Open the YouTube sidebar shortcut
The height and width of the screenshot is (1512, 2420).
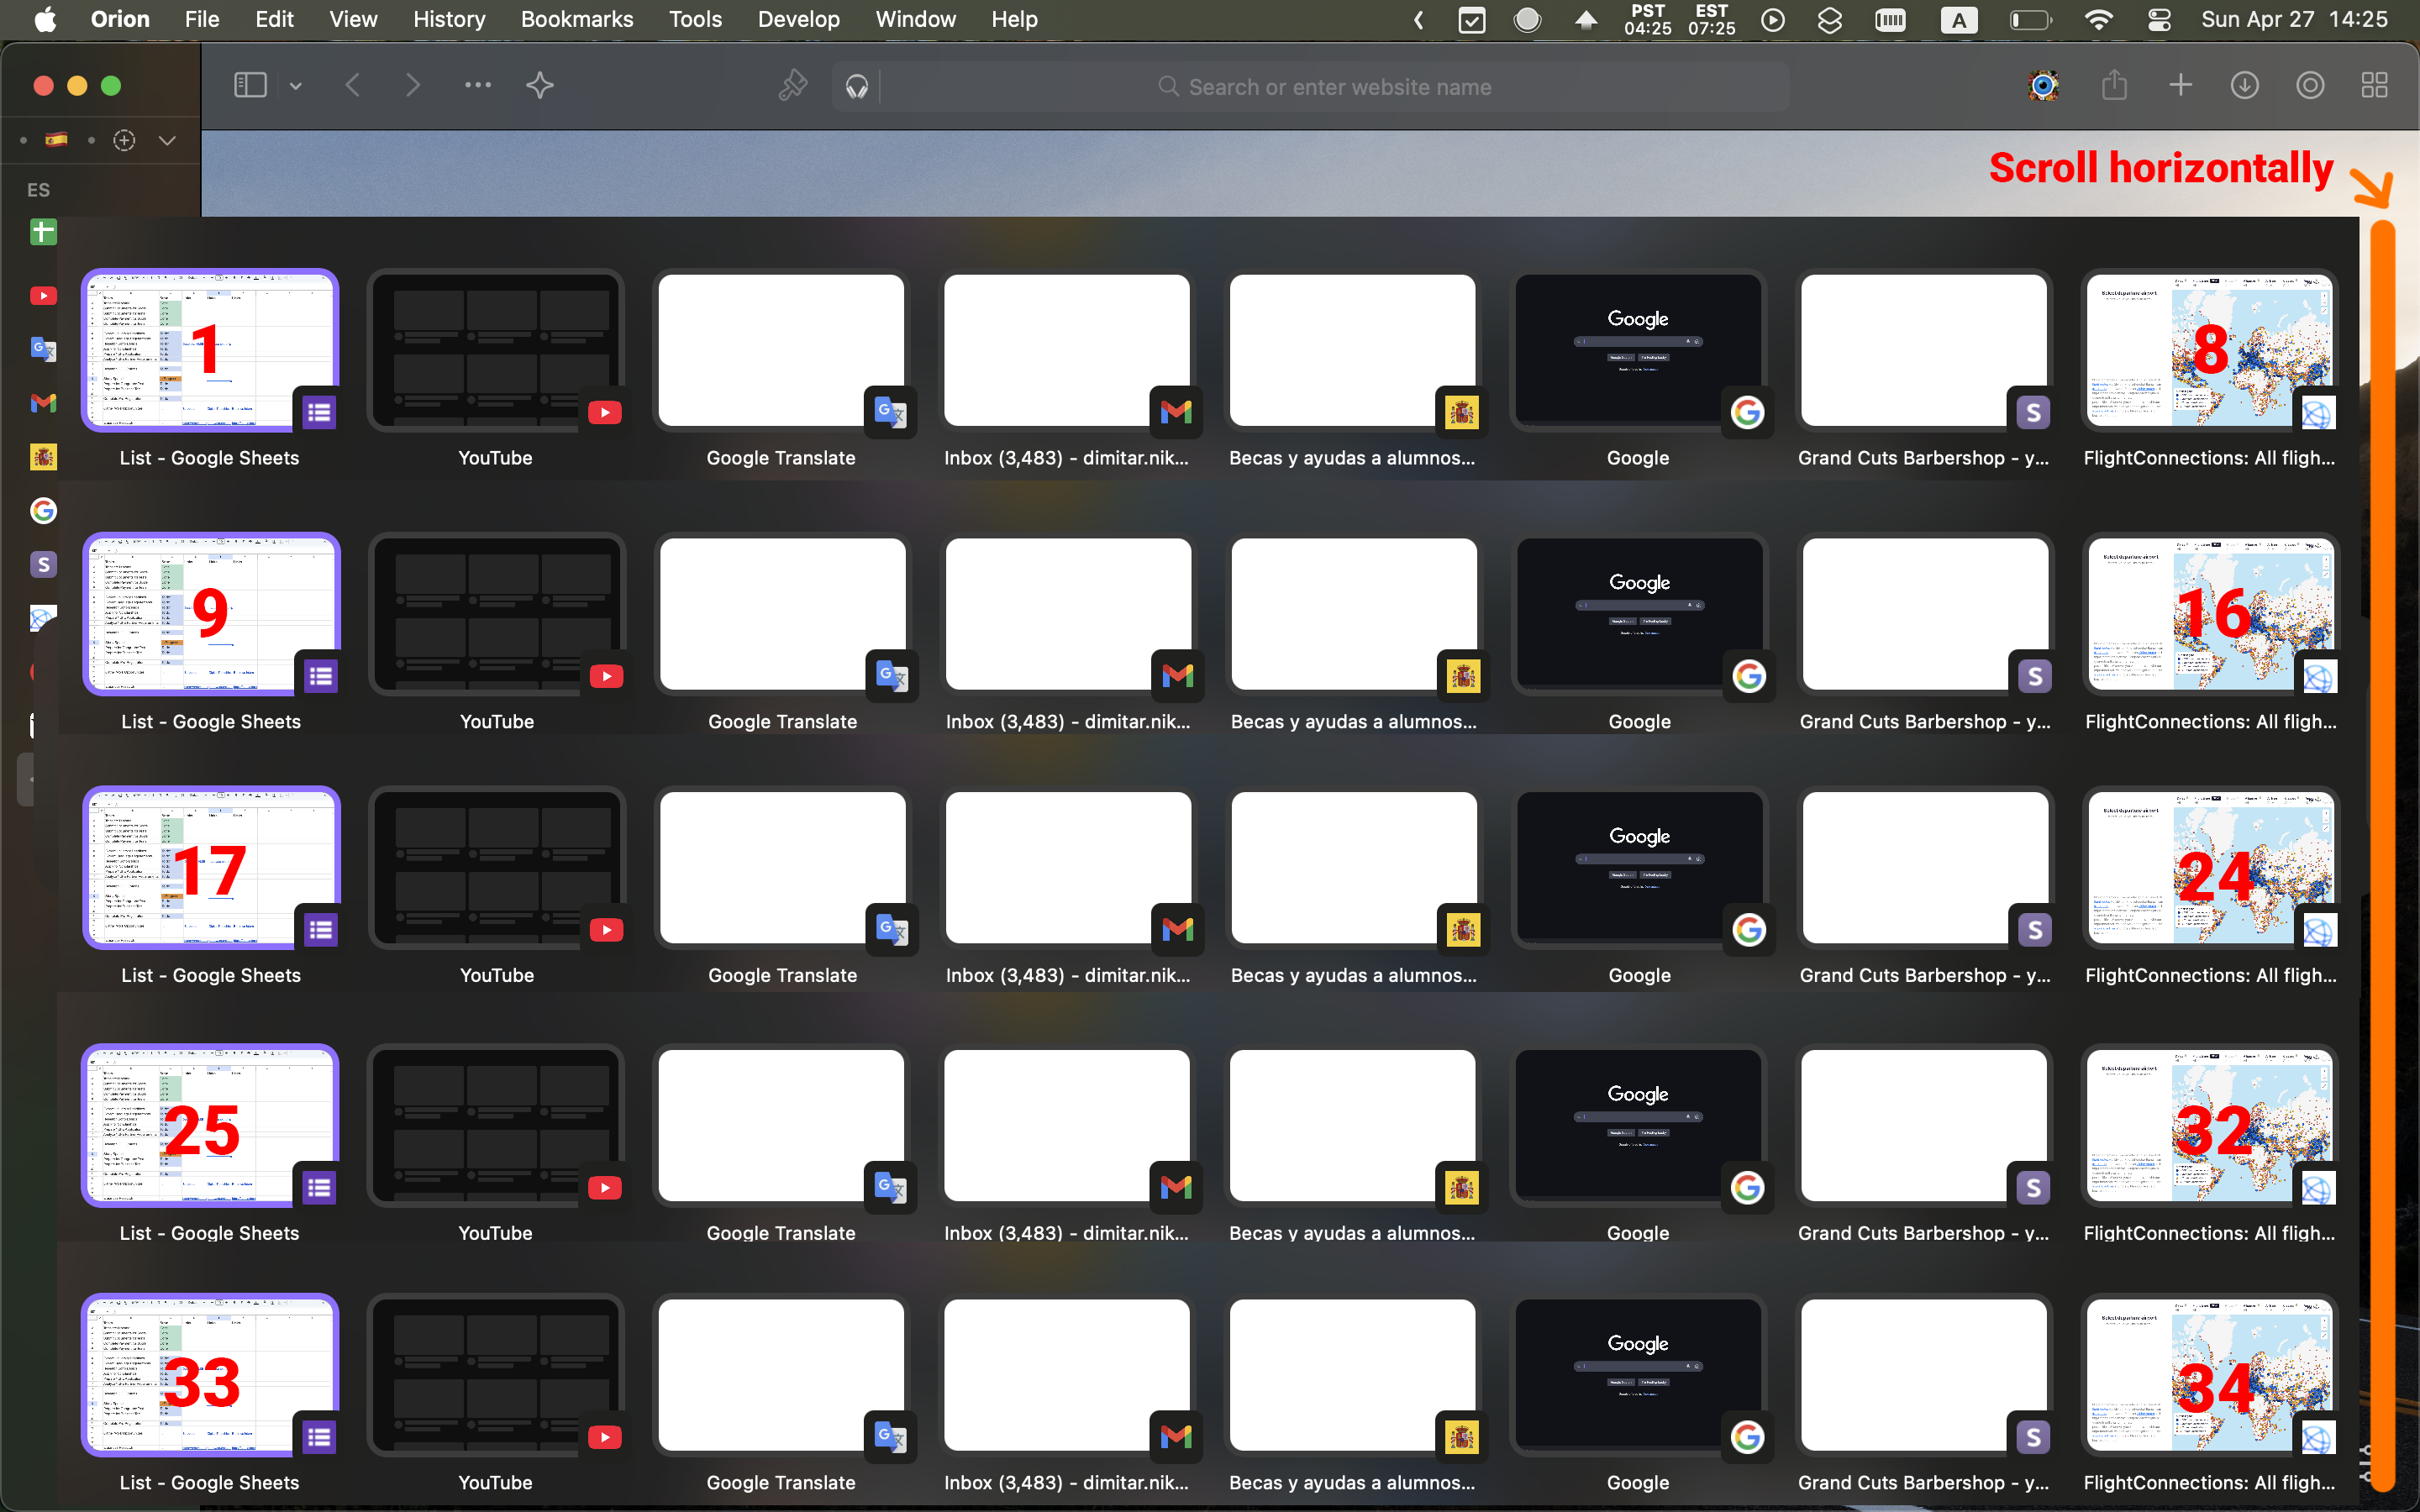point(43,295)
